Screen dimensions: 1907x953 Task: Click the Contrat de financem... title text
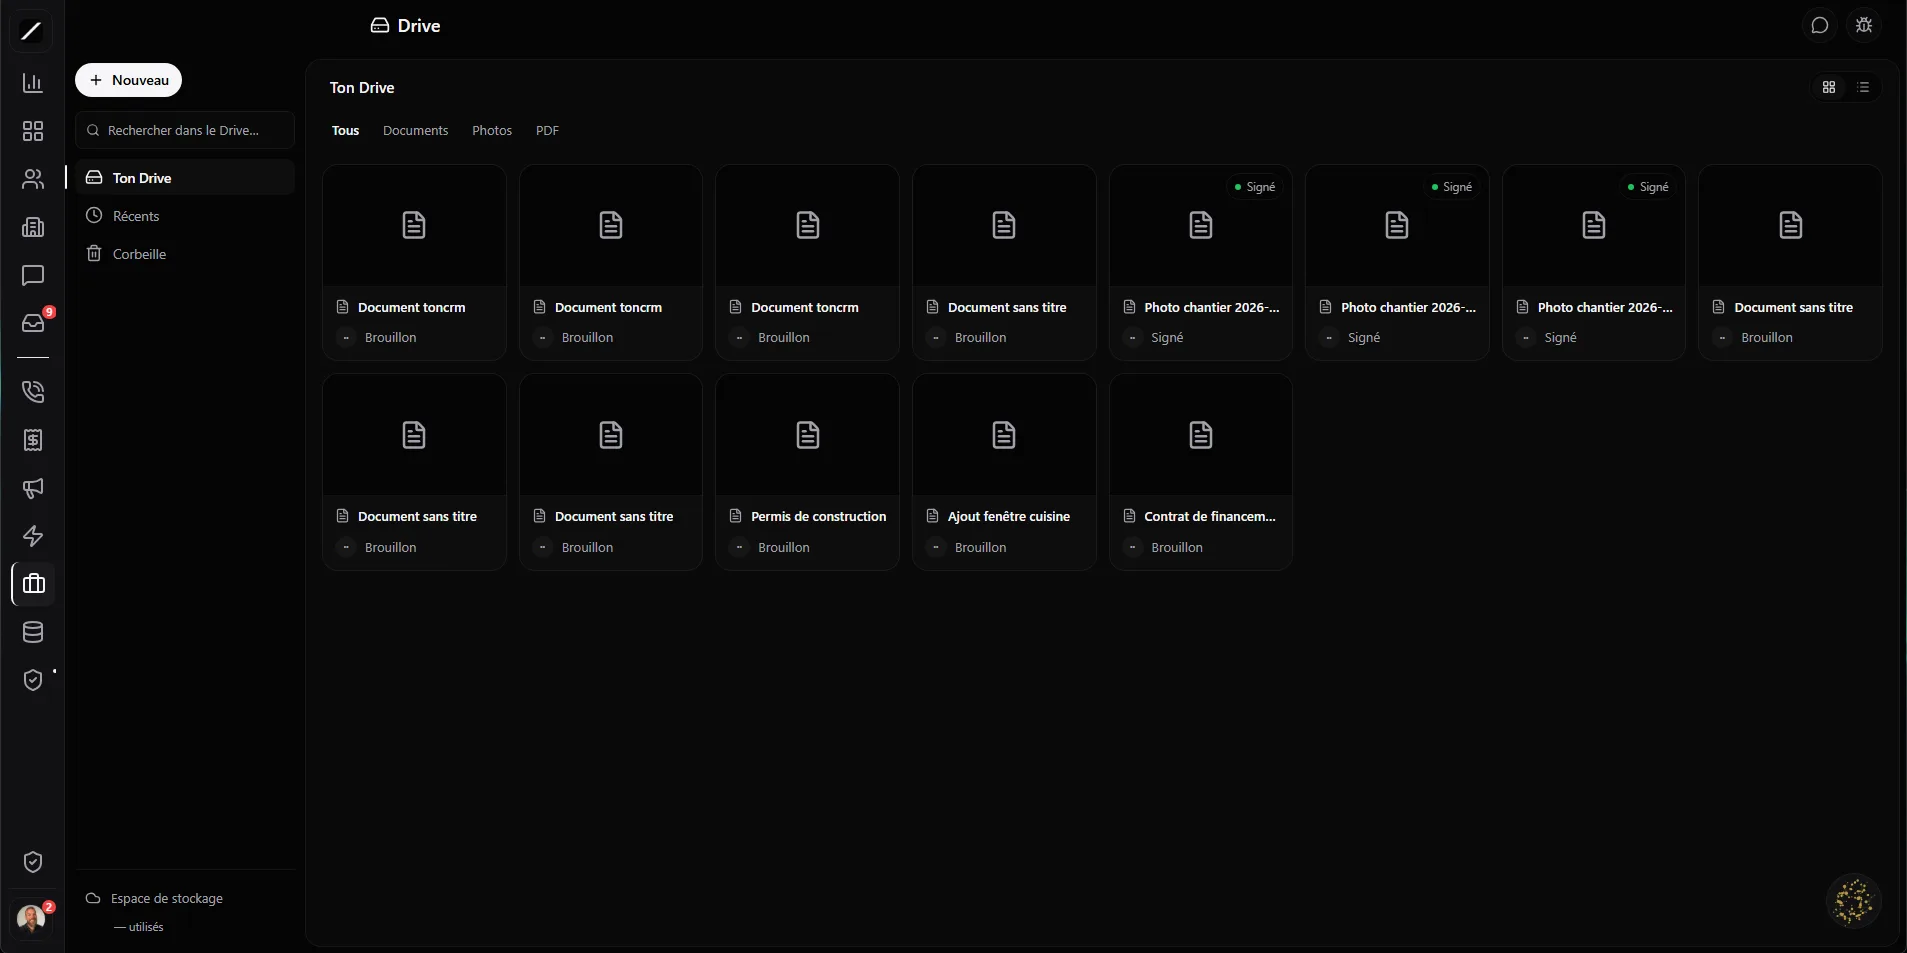[x=1210, y=517]
